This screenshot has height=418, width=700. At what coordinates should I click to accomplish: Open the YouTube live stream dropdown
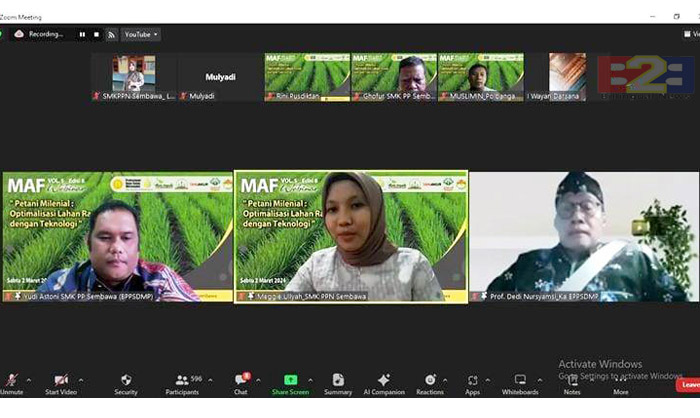point(141,34)
